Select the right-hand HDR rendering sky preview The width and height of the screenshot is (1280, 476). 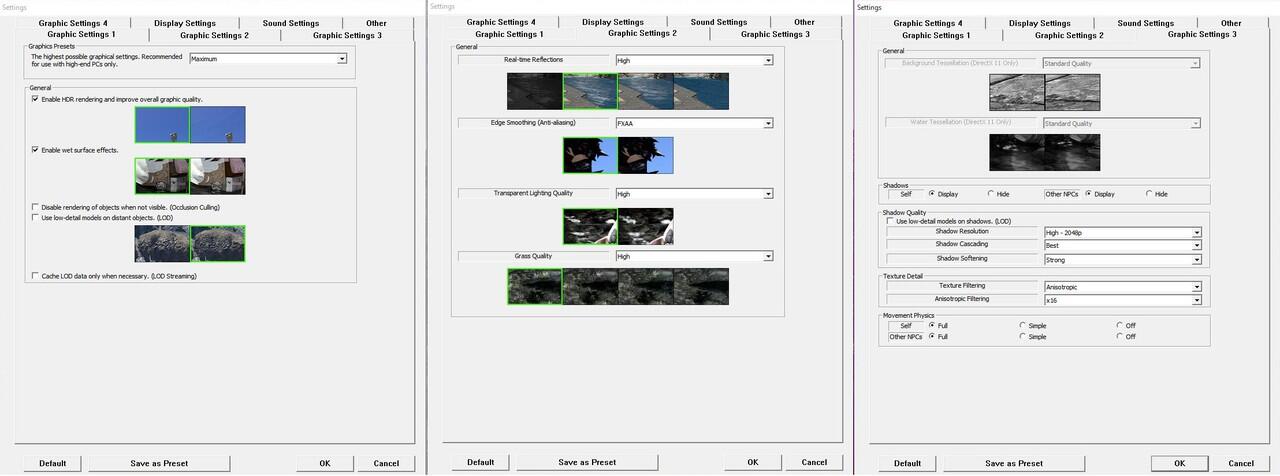coord(218,125)
